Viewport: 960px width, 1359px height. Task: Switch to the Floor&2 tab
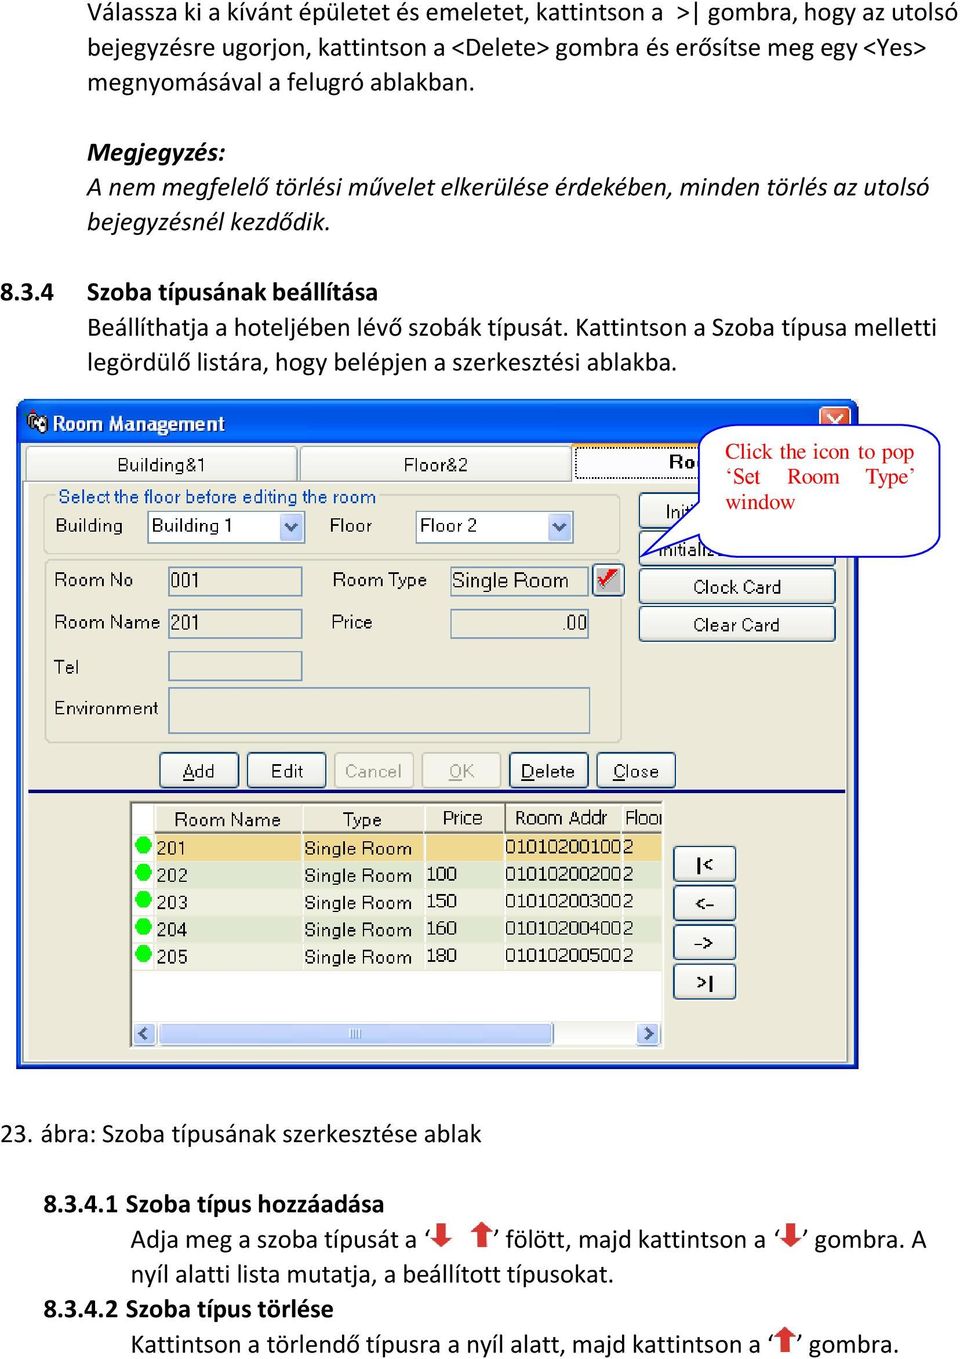pyautogui.click(x=435, y=464)
